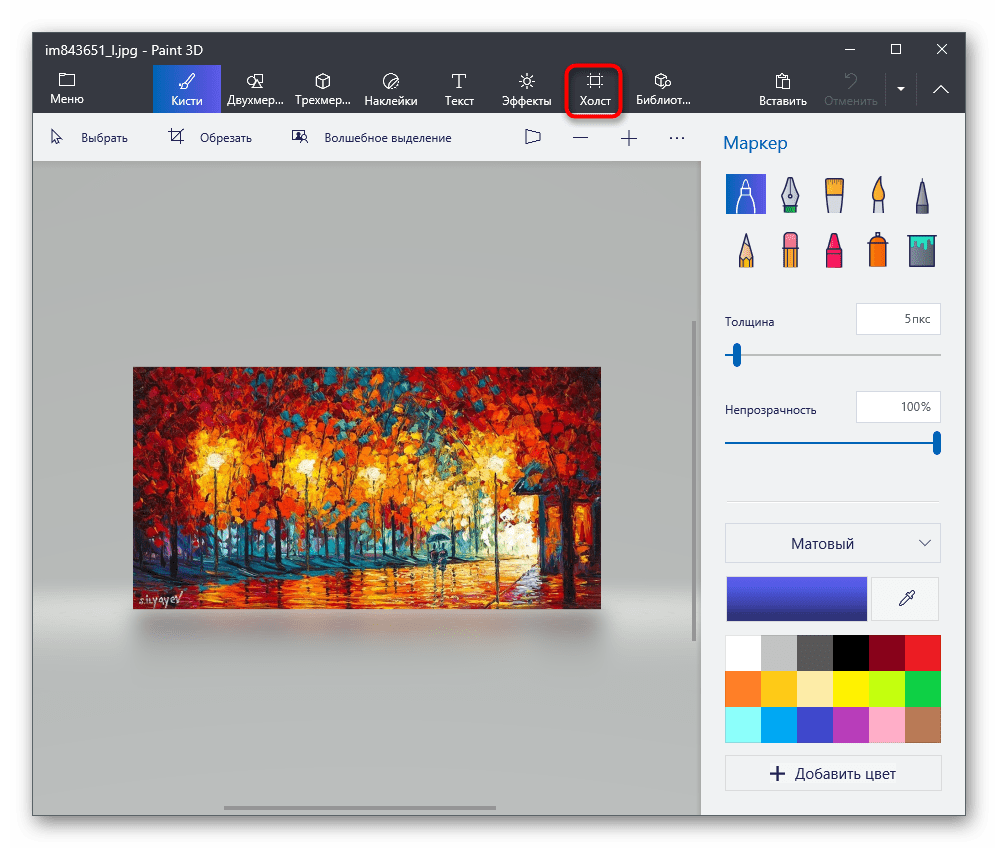This screenshot has height=848, width=998.
Task: Click the Добавить цвет button
Action: tap(832, 772)
